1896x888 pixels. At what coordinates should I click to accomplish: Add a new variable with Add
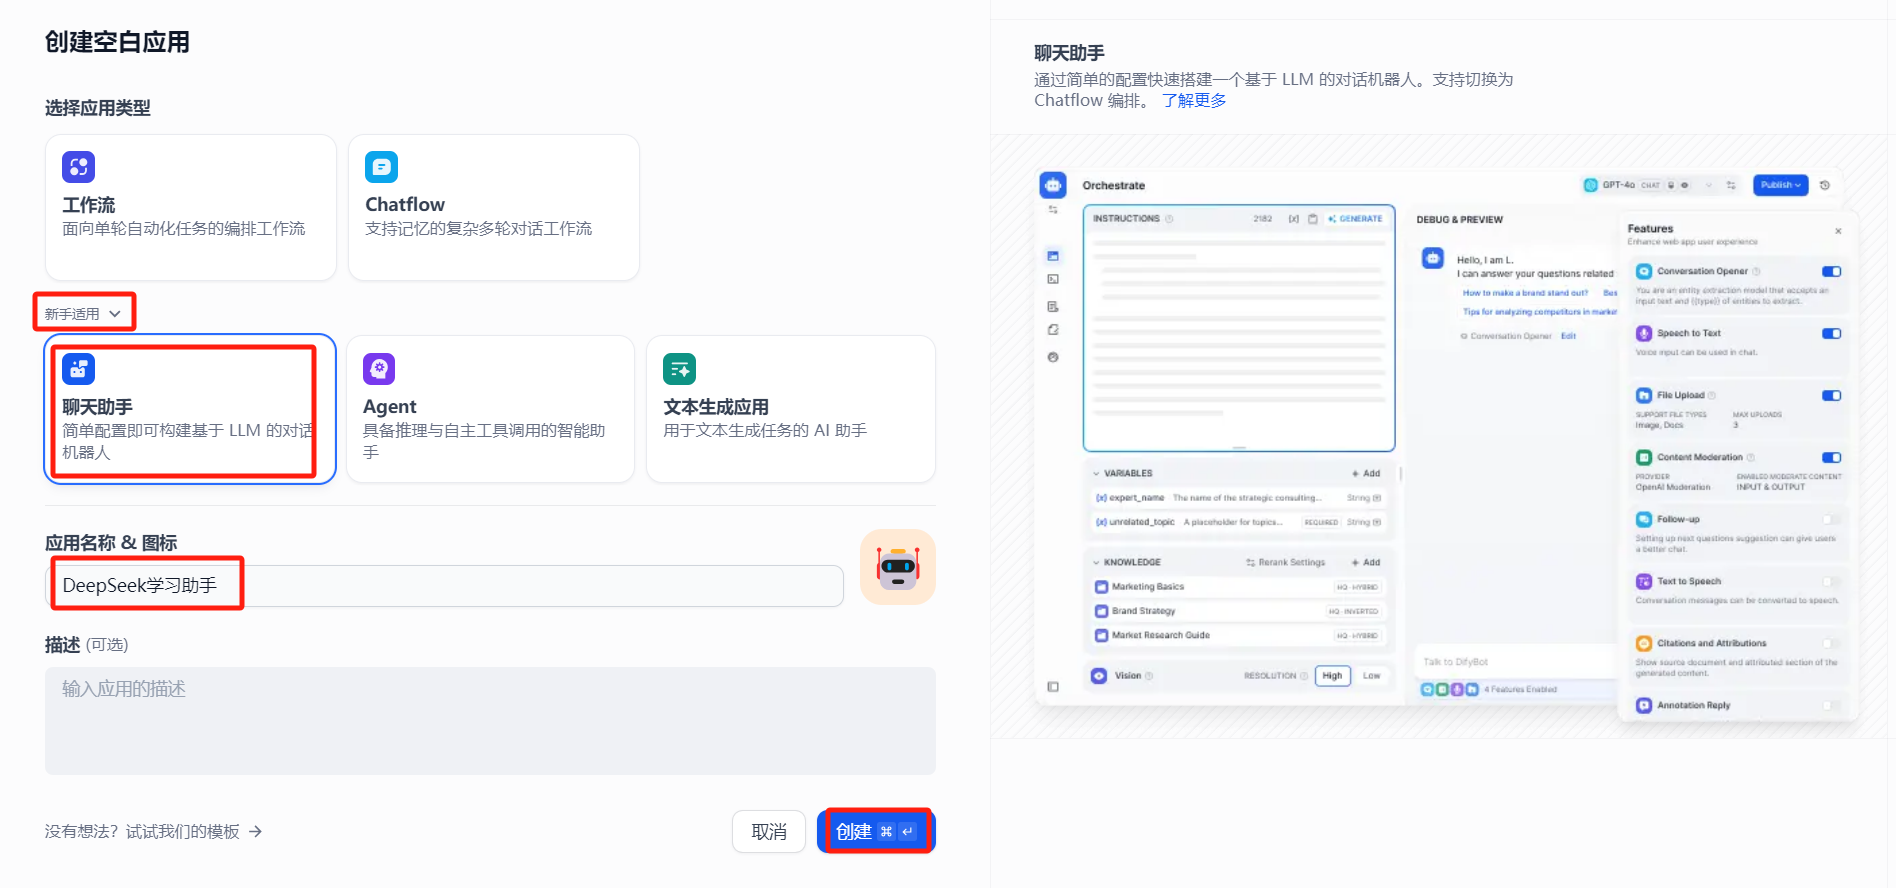coord(1367,474)
